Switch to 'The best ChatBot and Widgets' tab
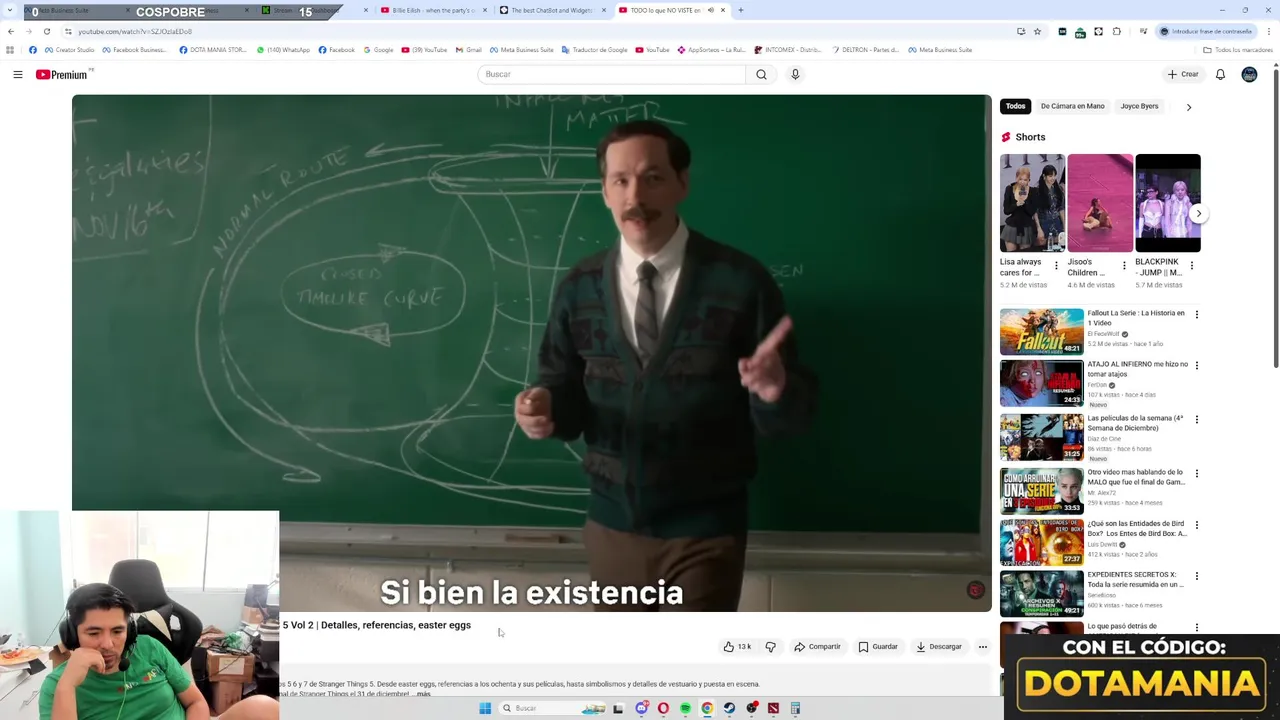The height and width of the screenshot is (720, 1280). pos(552,10)
